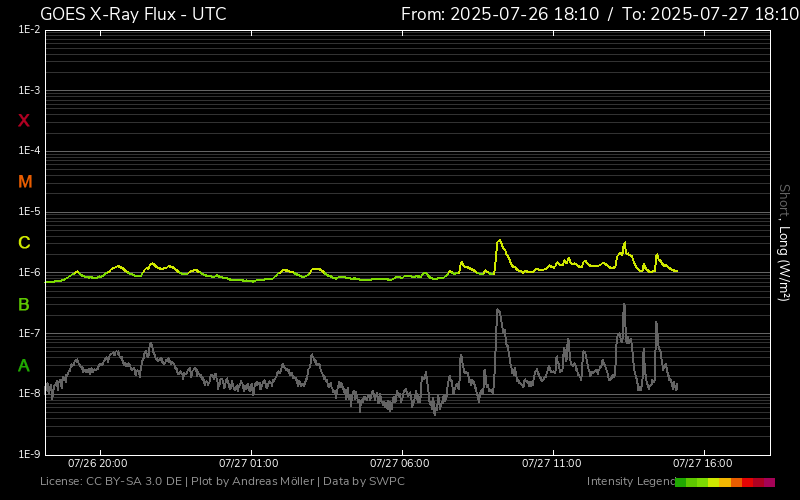The image size is (800, 500).
Task: Click the 07/26 20:00 time axis label
Action: point(97,464)
